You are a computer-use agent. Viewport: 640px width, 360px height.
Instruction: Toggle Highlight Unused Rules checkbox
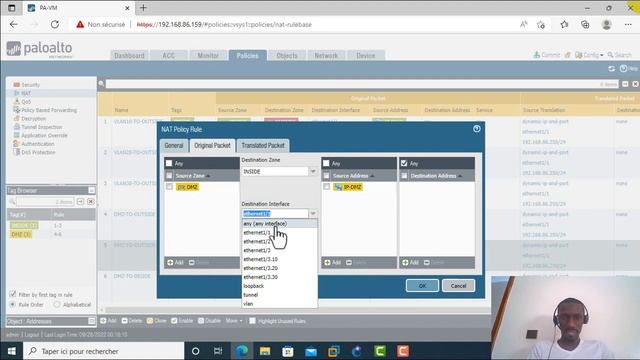pyautogui.click(x=252, y=321)
